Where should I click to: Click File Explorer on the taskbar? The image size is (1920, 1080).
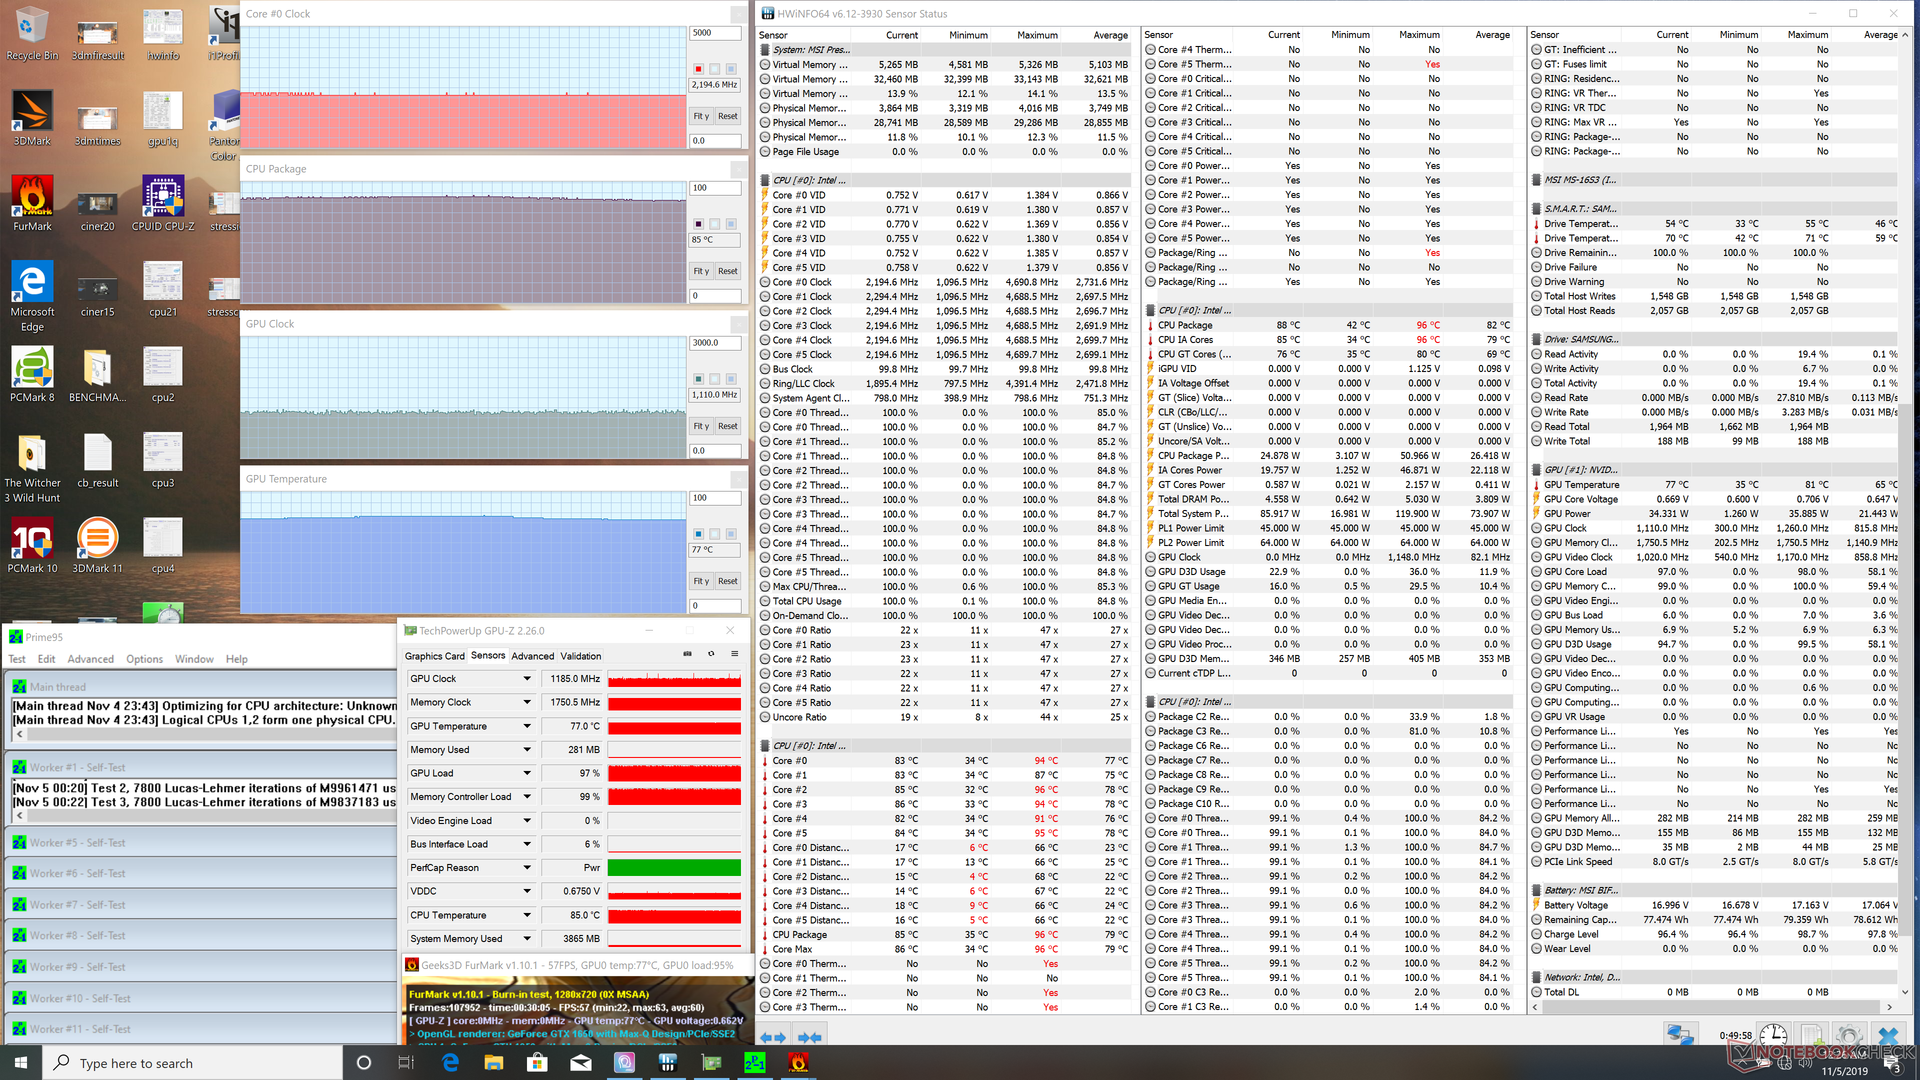point(493,1062)
